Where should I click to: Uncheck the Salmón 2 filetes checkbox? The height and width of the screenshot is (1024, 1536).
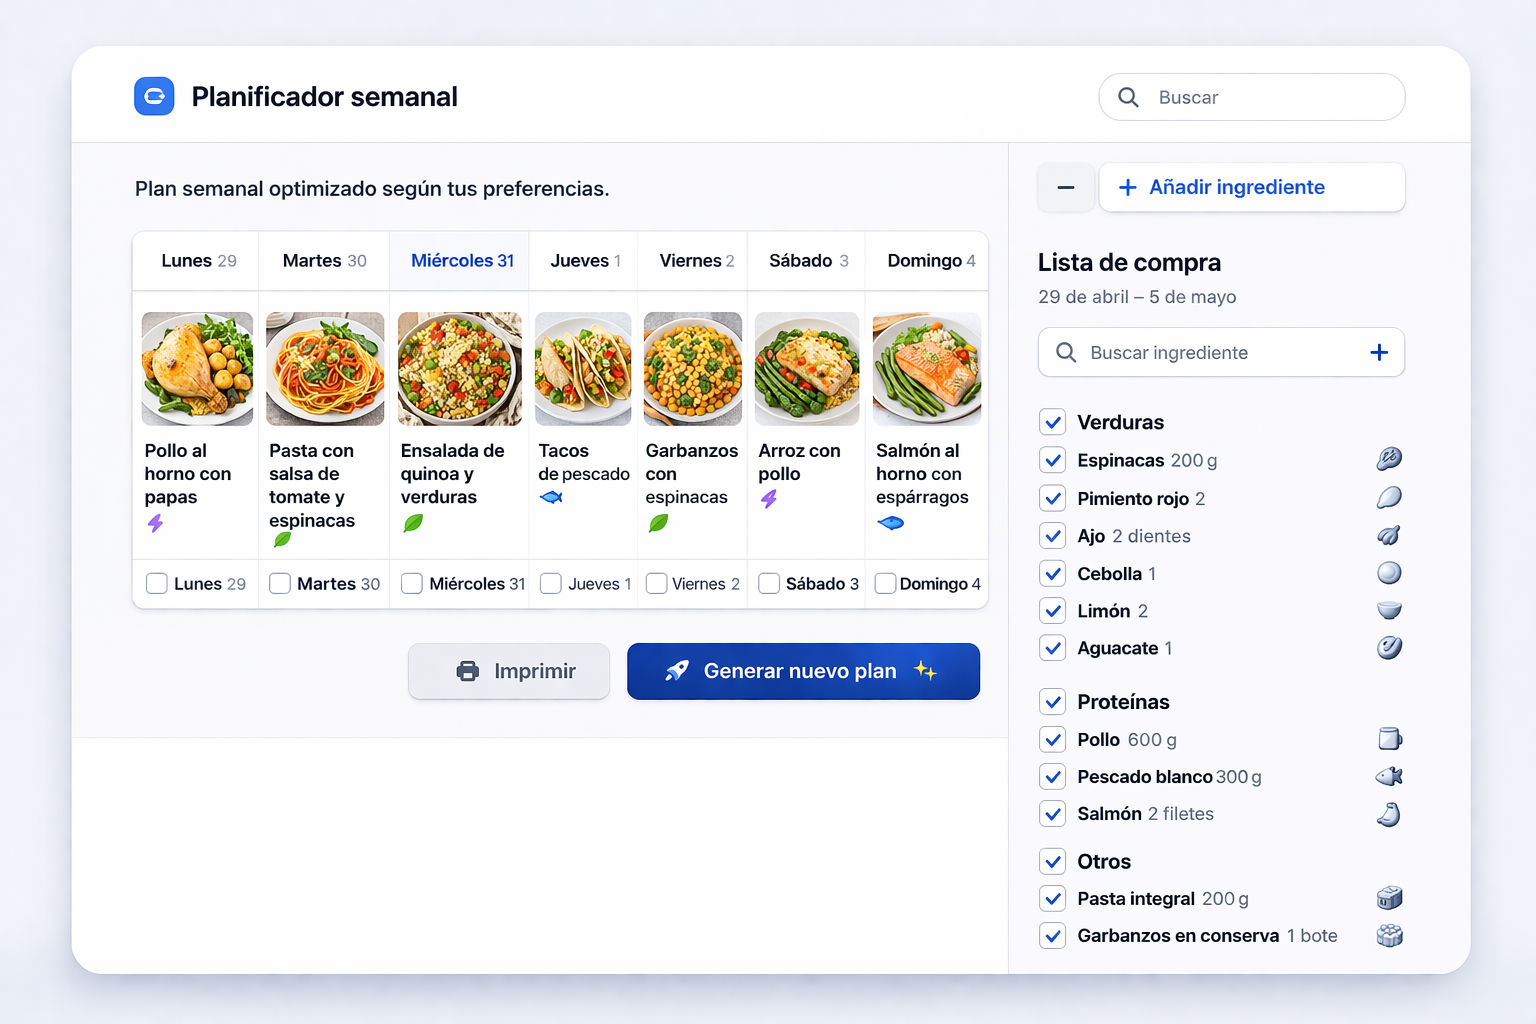coord(1052,814)
